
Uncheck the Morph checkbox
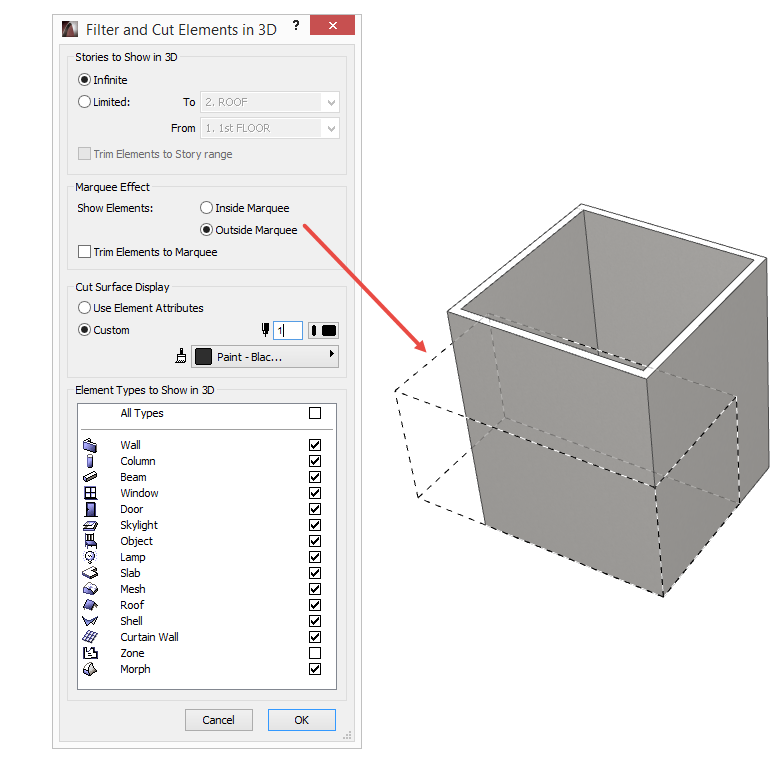(315, 669)
